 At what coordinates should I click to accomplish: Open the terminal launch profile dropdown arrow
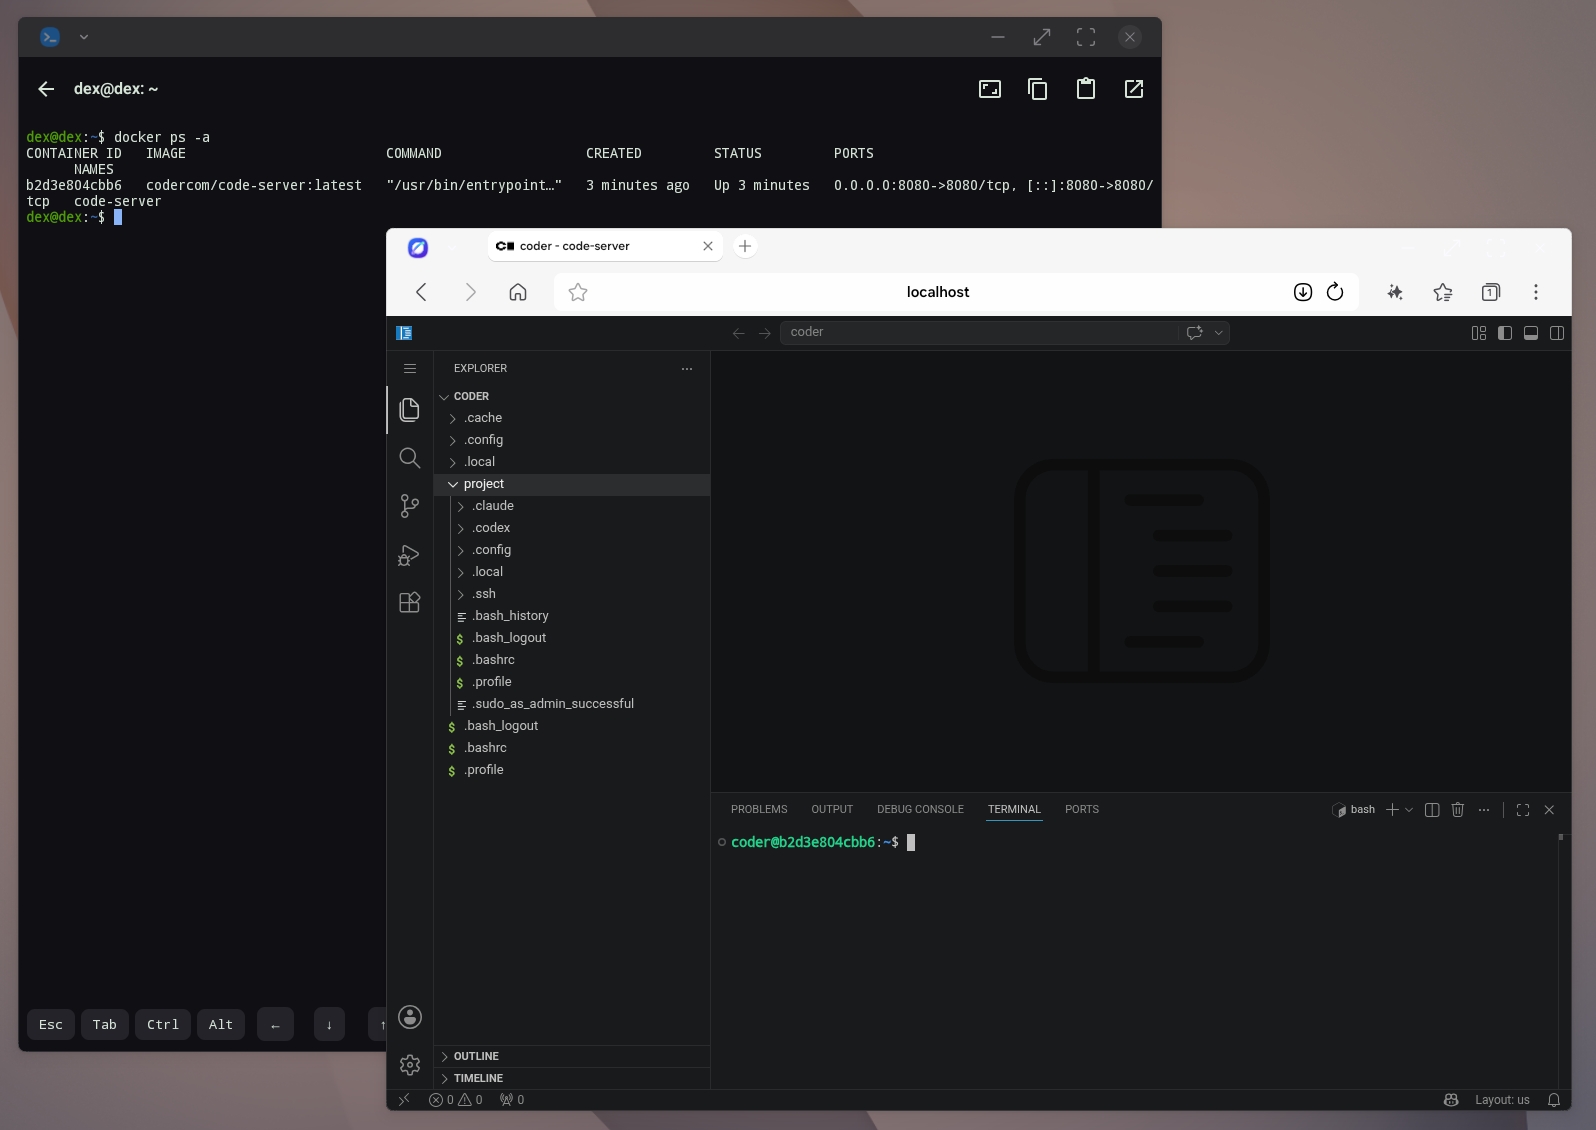(x=1410, y=810)
